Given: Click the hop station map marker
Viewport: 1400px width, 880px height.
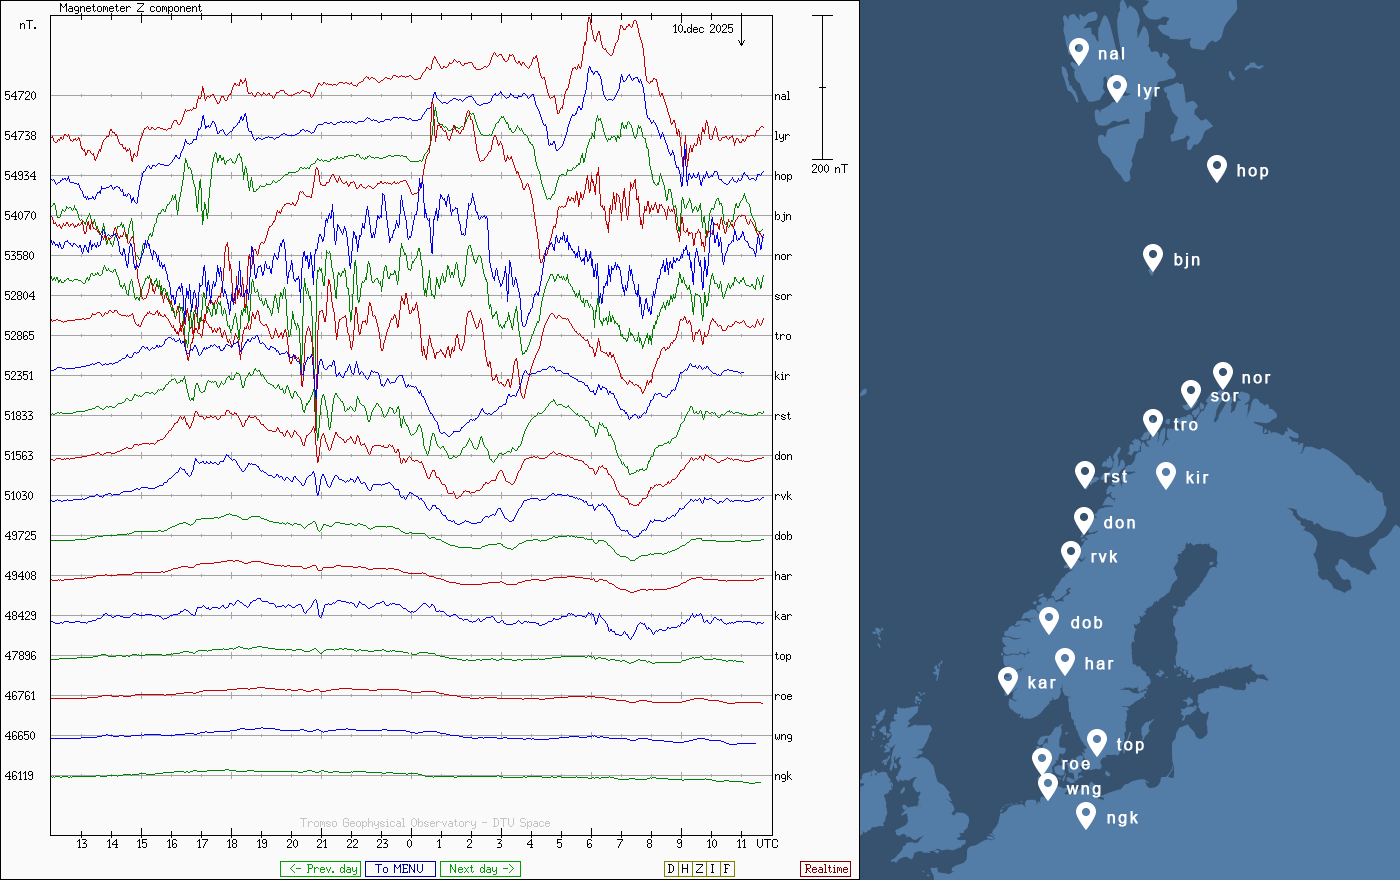Looking at the screenshot, I should click(1216, 167).
